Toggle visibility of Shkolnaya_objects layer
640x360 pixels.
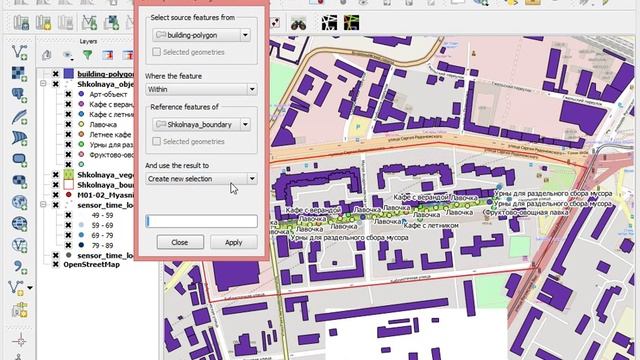coord(56,84)
